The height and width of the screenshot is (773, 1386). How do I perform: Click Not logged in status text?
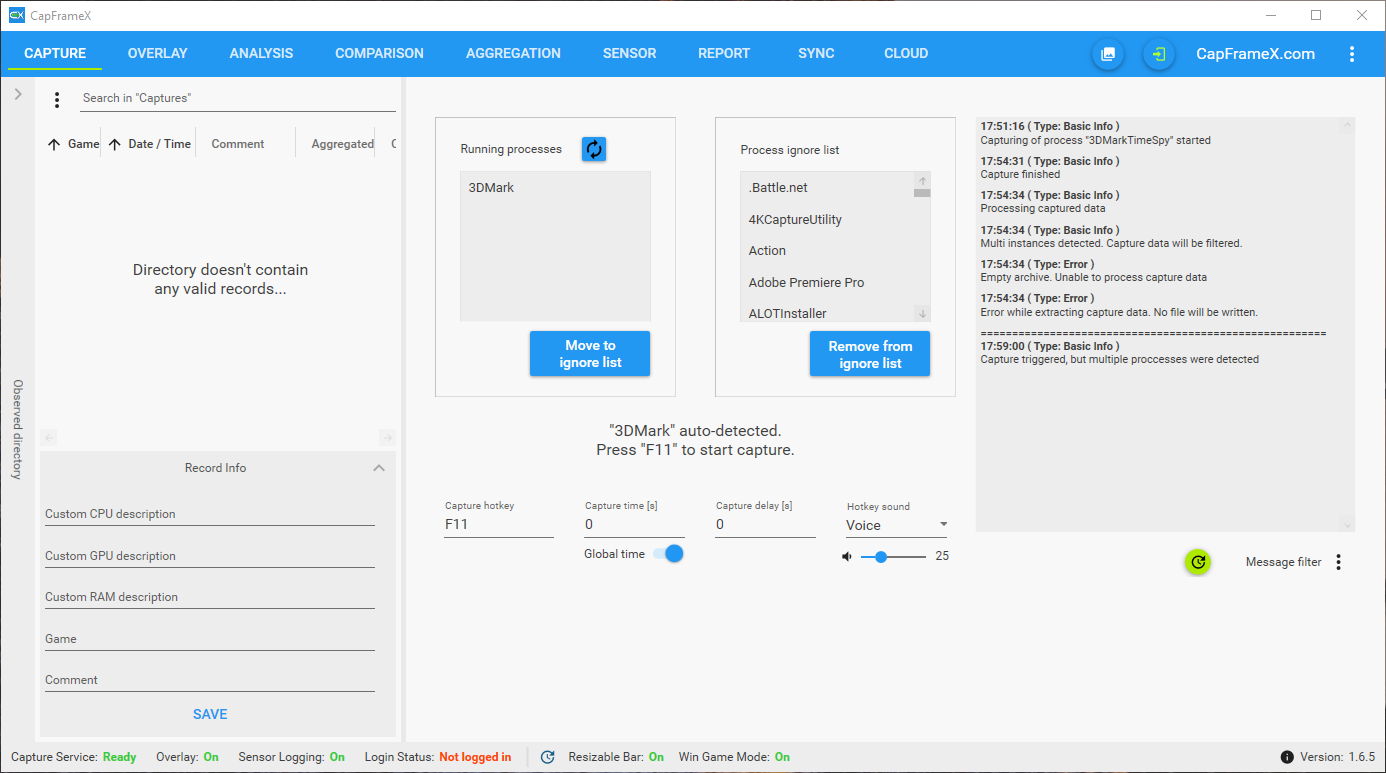click(475, 757)
